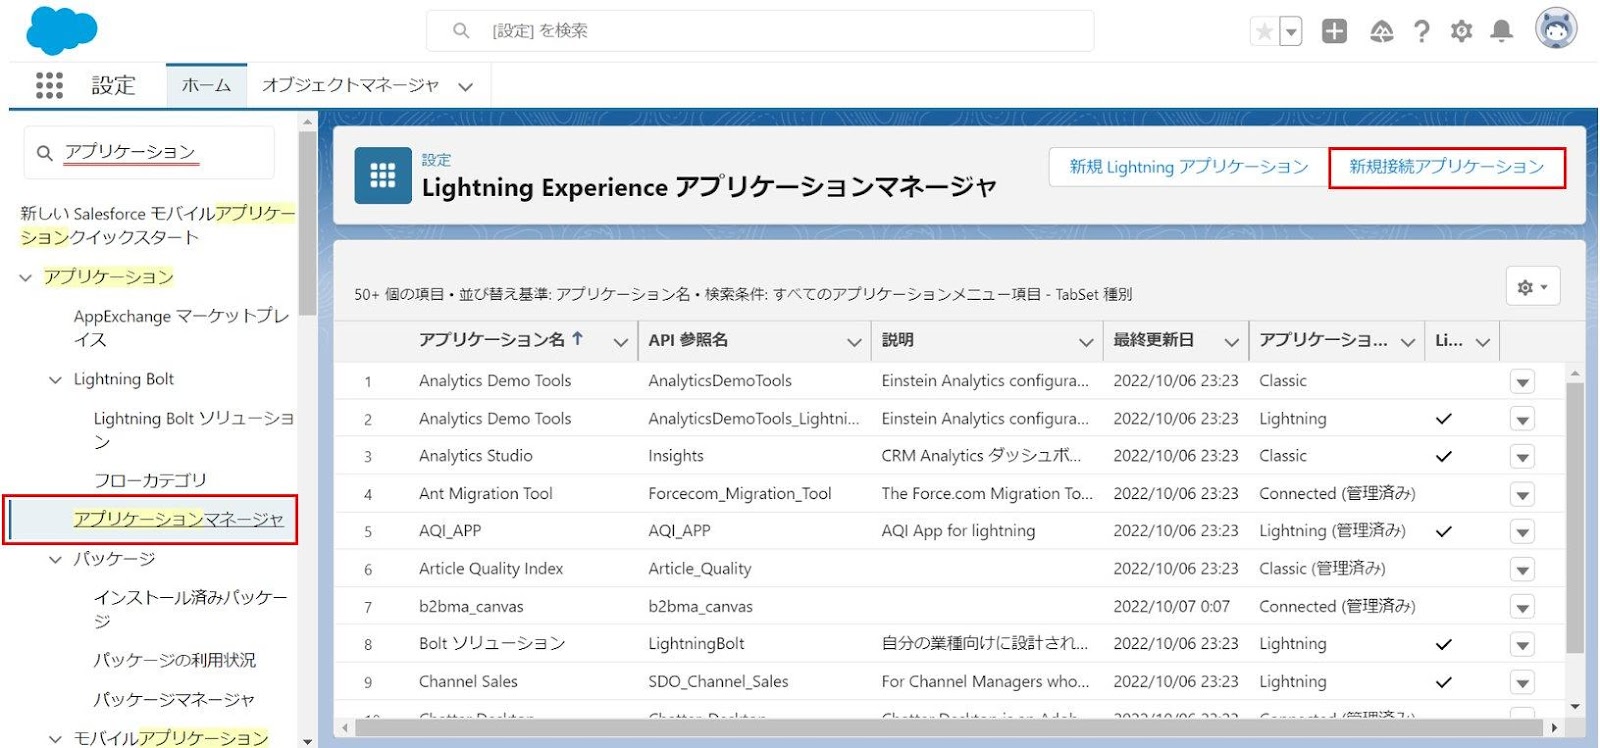Open the App Launcher dots grid
This screenshot has height=748, width=1600.
point(49,85)
